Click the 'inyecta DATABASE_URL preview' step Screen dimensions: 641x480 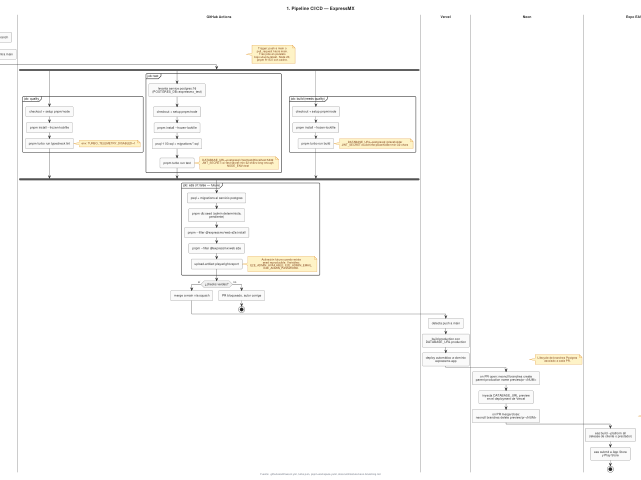[x=506, y=397]
